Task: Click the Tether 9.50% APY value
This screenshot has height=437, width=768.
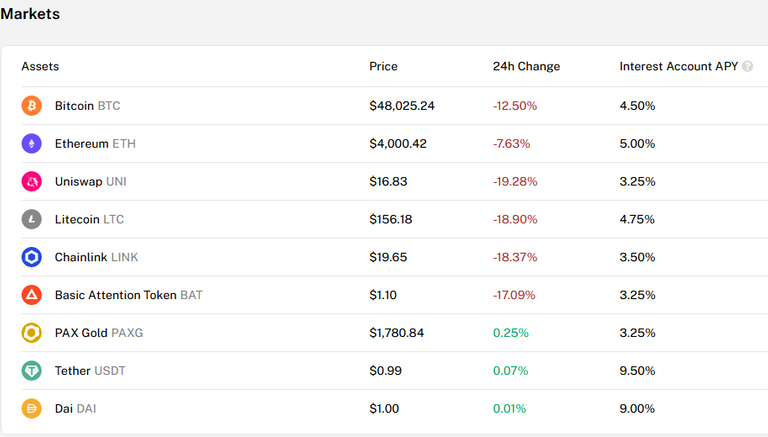Action: point(637,371)
